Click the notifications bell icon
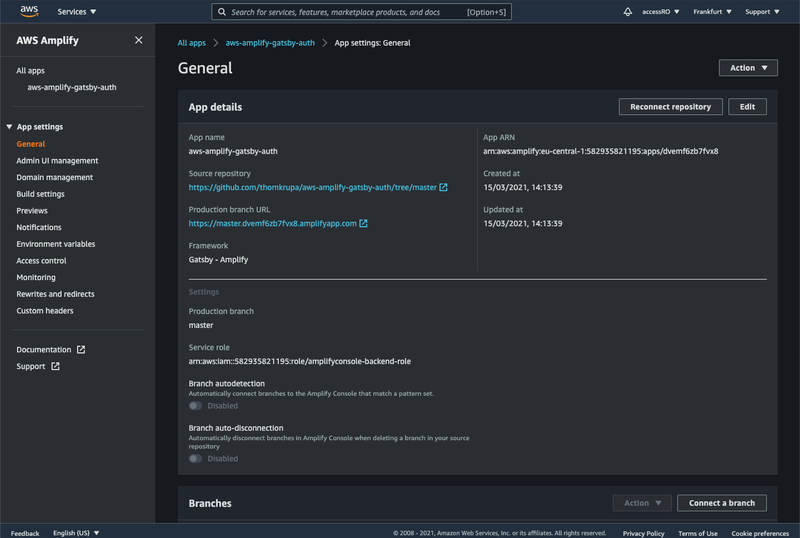The image size is (800, 538). click(628, 12)
